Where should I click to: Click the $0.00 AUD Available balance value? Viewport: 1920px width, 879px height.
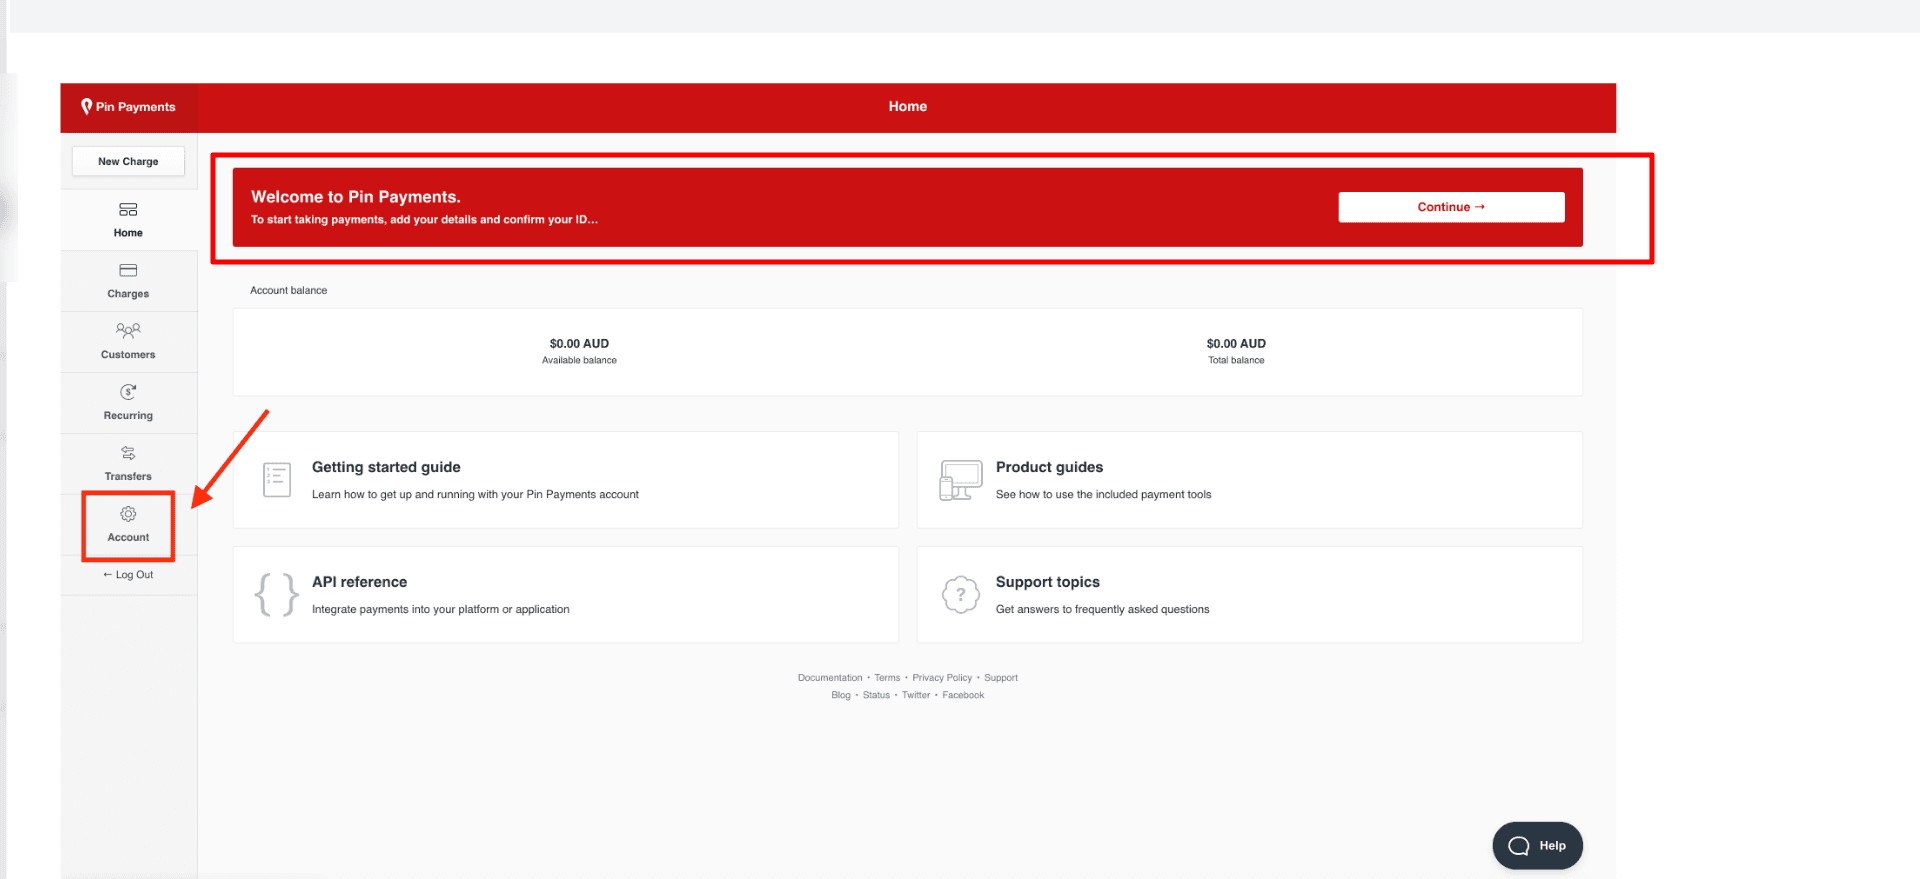click(x=579, y=344)
